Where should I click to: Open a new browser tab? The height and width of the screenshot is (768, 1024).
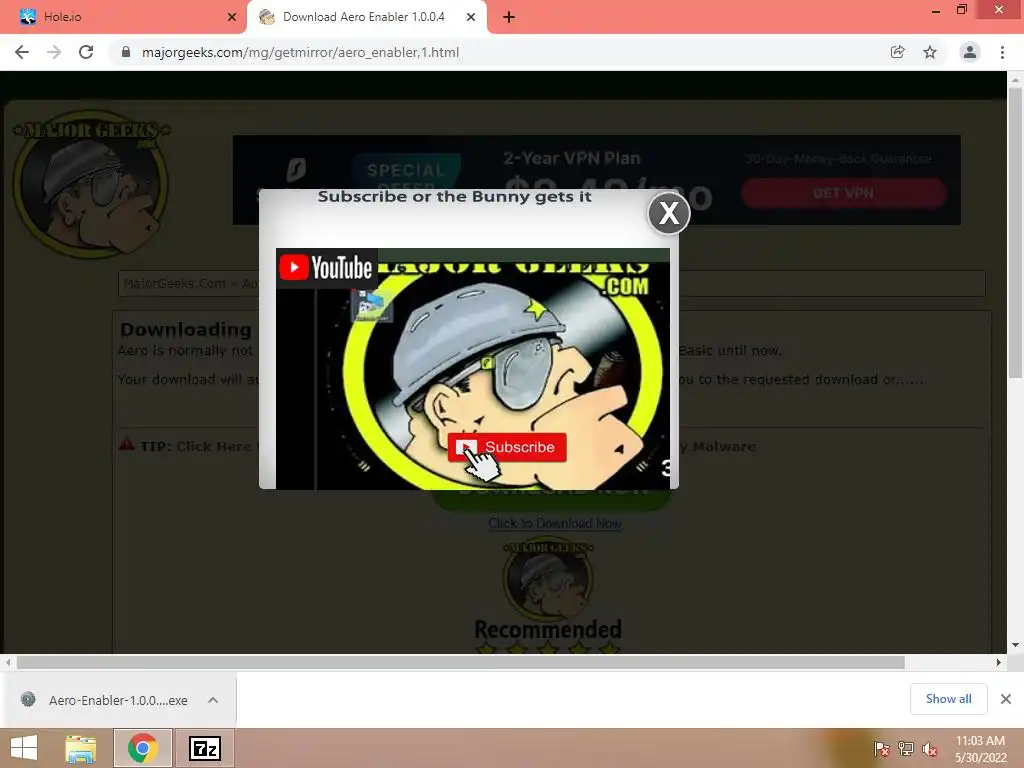[x=509, y=17]
